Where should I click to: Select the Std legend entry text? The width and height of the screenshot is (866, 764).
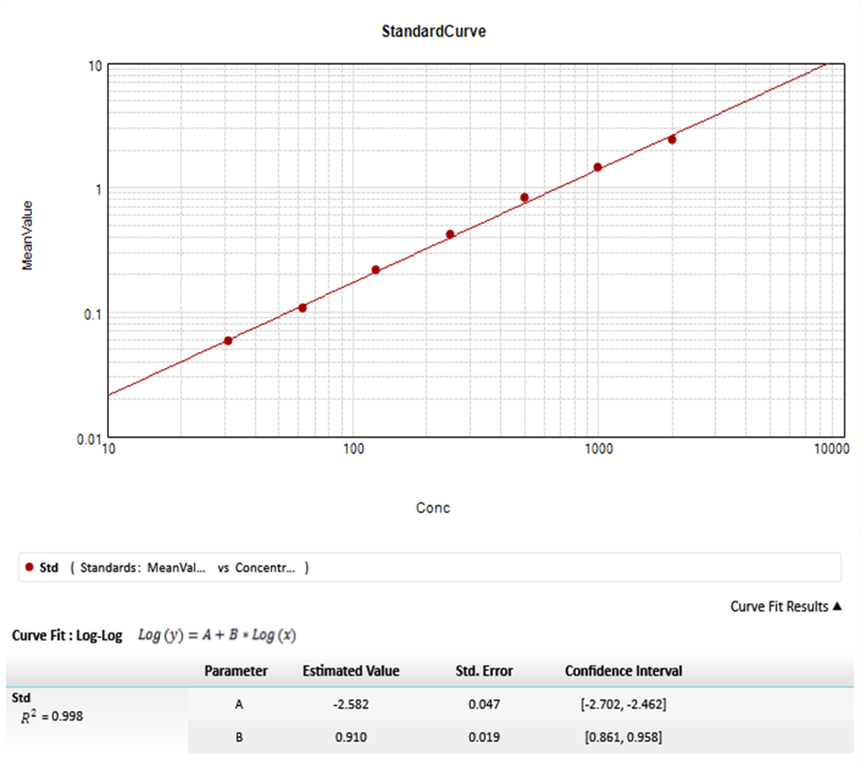click(49, 567)
